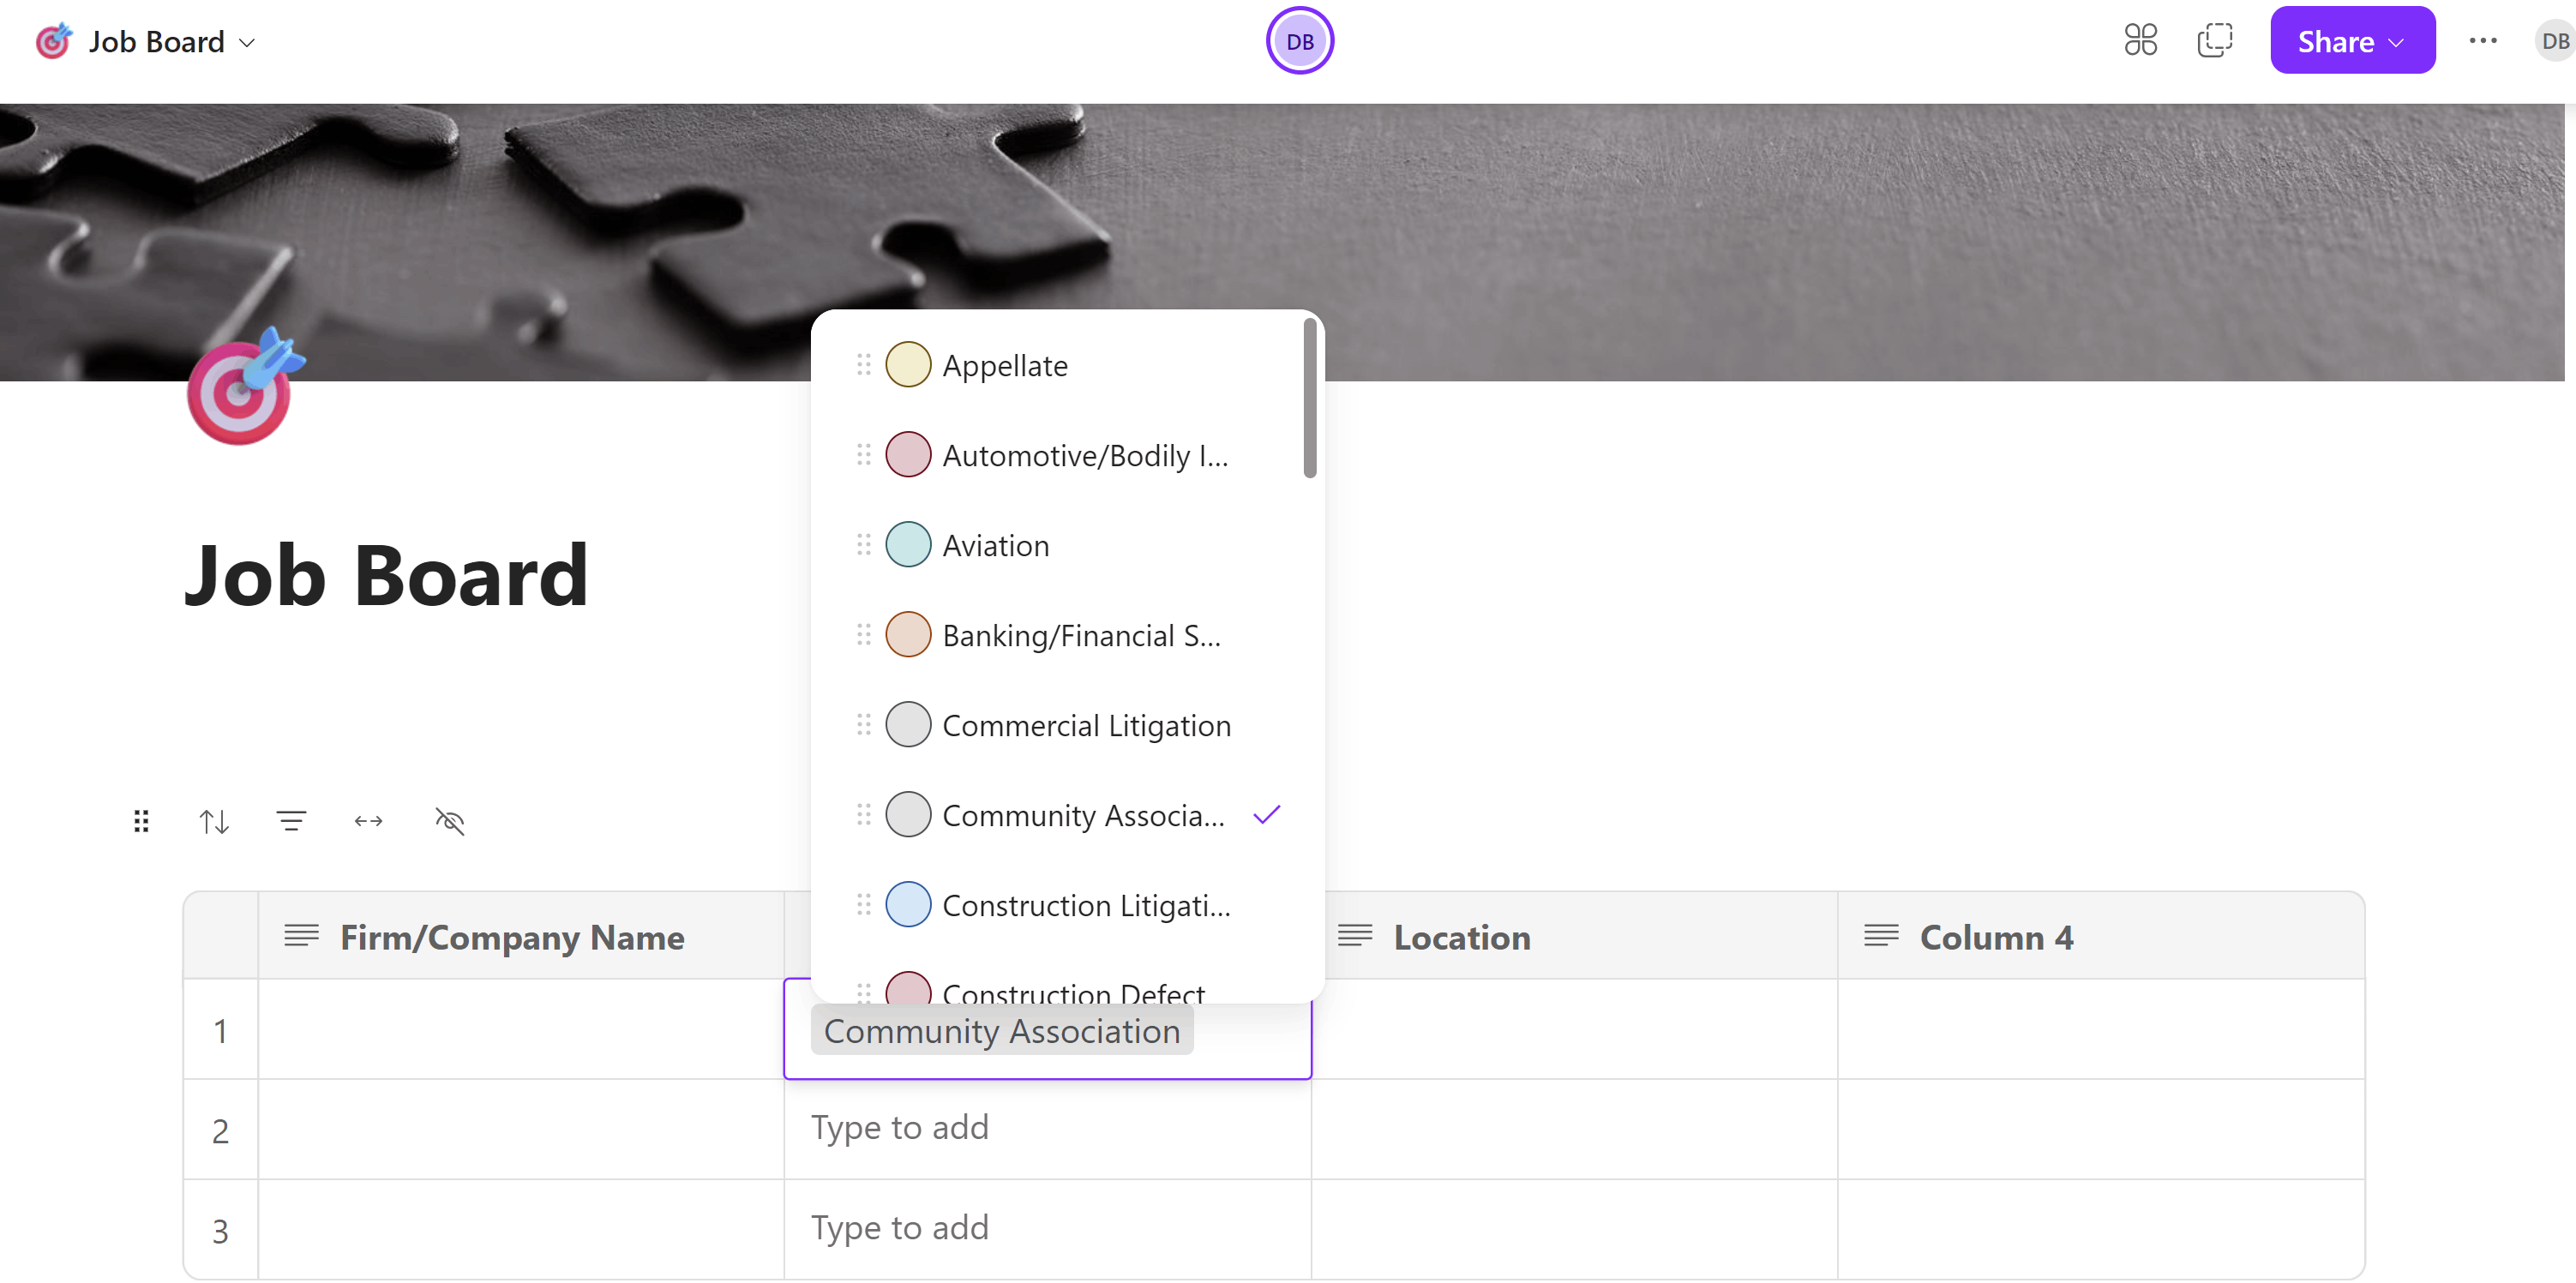Choose Commercial Litigation from the list
This screenshot has width=2576, height=1283.
pyautogui.click(x=1086, y=725)
